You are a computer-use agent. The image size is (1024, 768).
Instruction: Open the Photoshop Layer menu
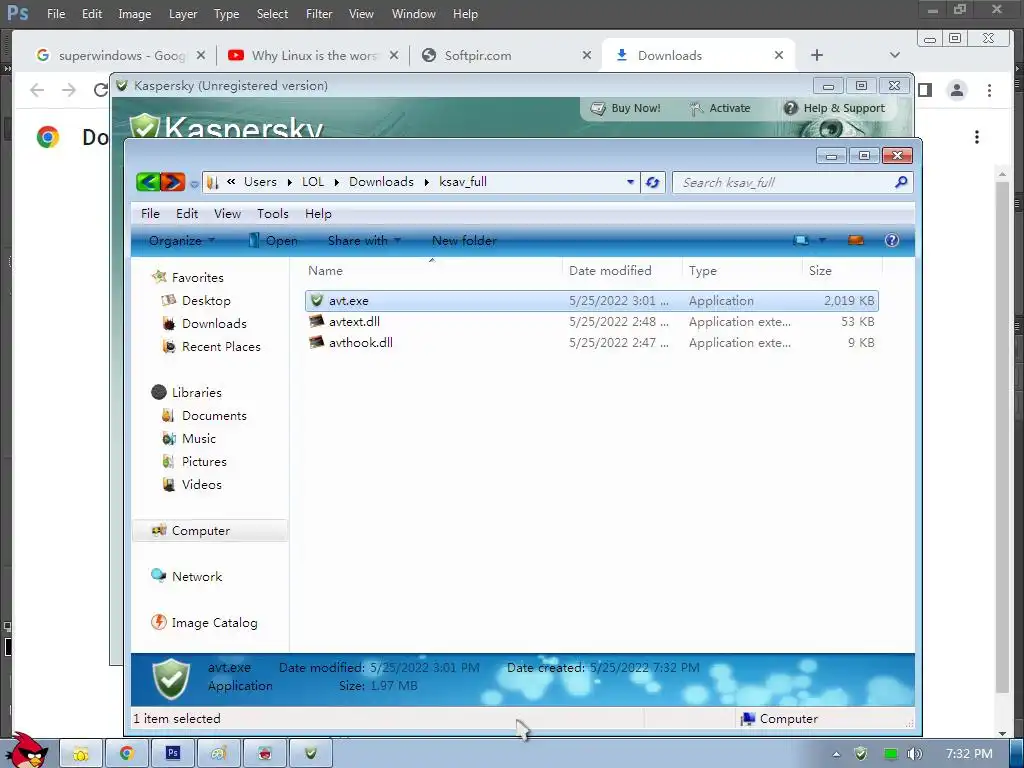(x=182, y=14)
